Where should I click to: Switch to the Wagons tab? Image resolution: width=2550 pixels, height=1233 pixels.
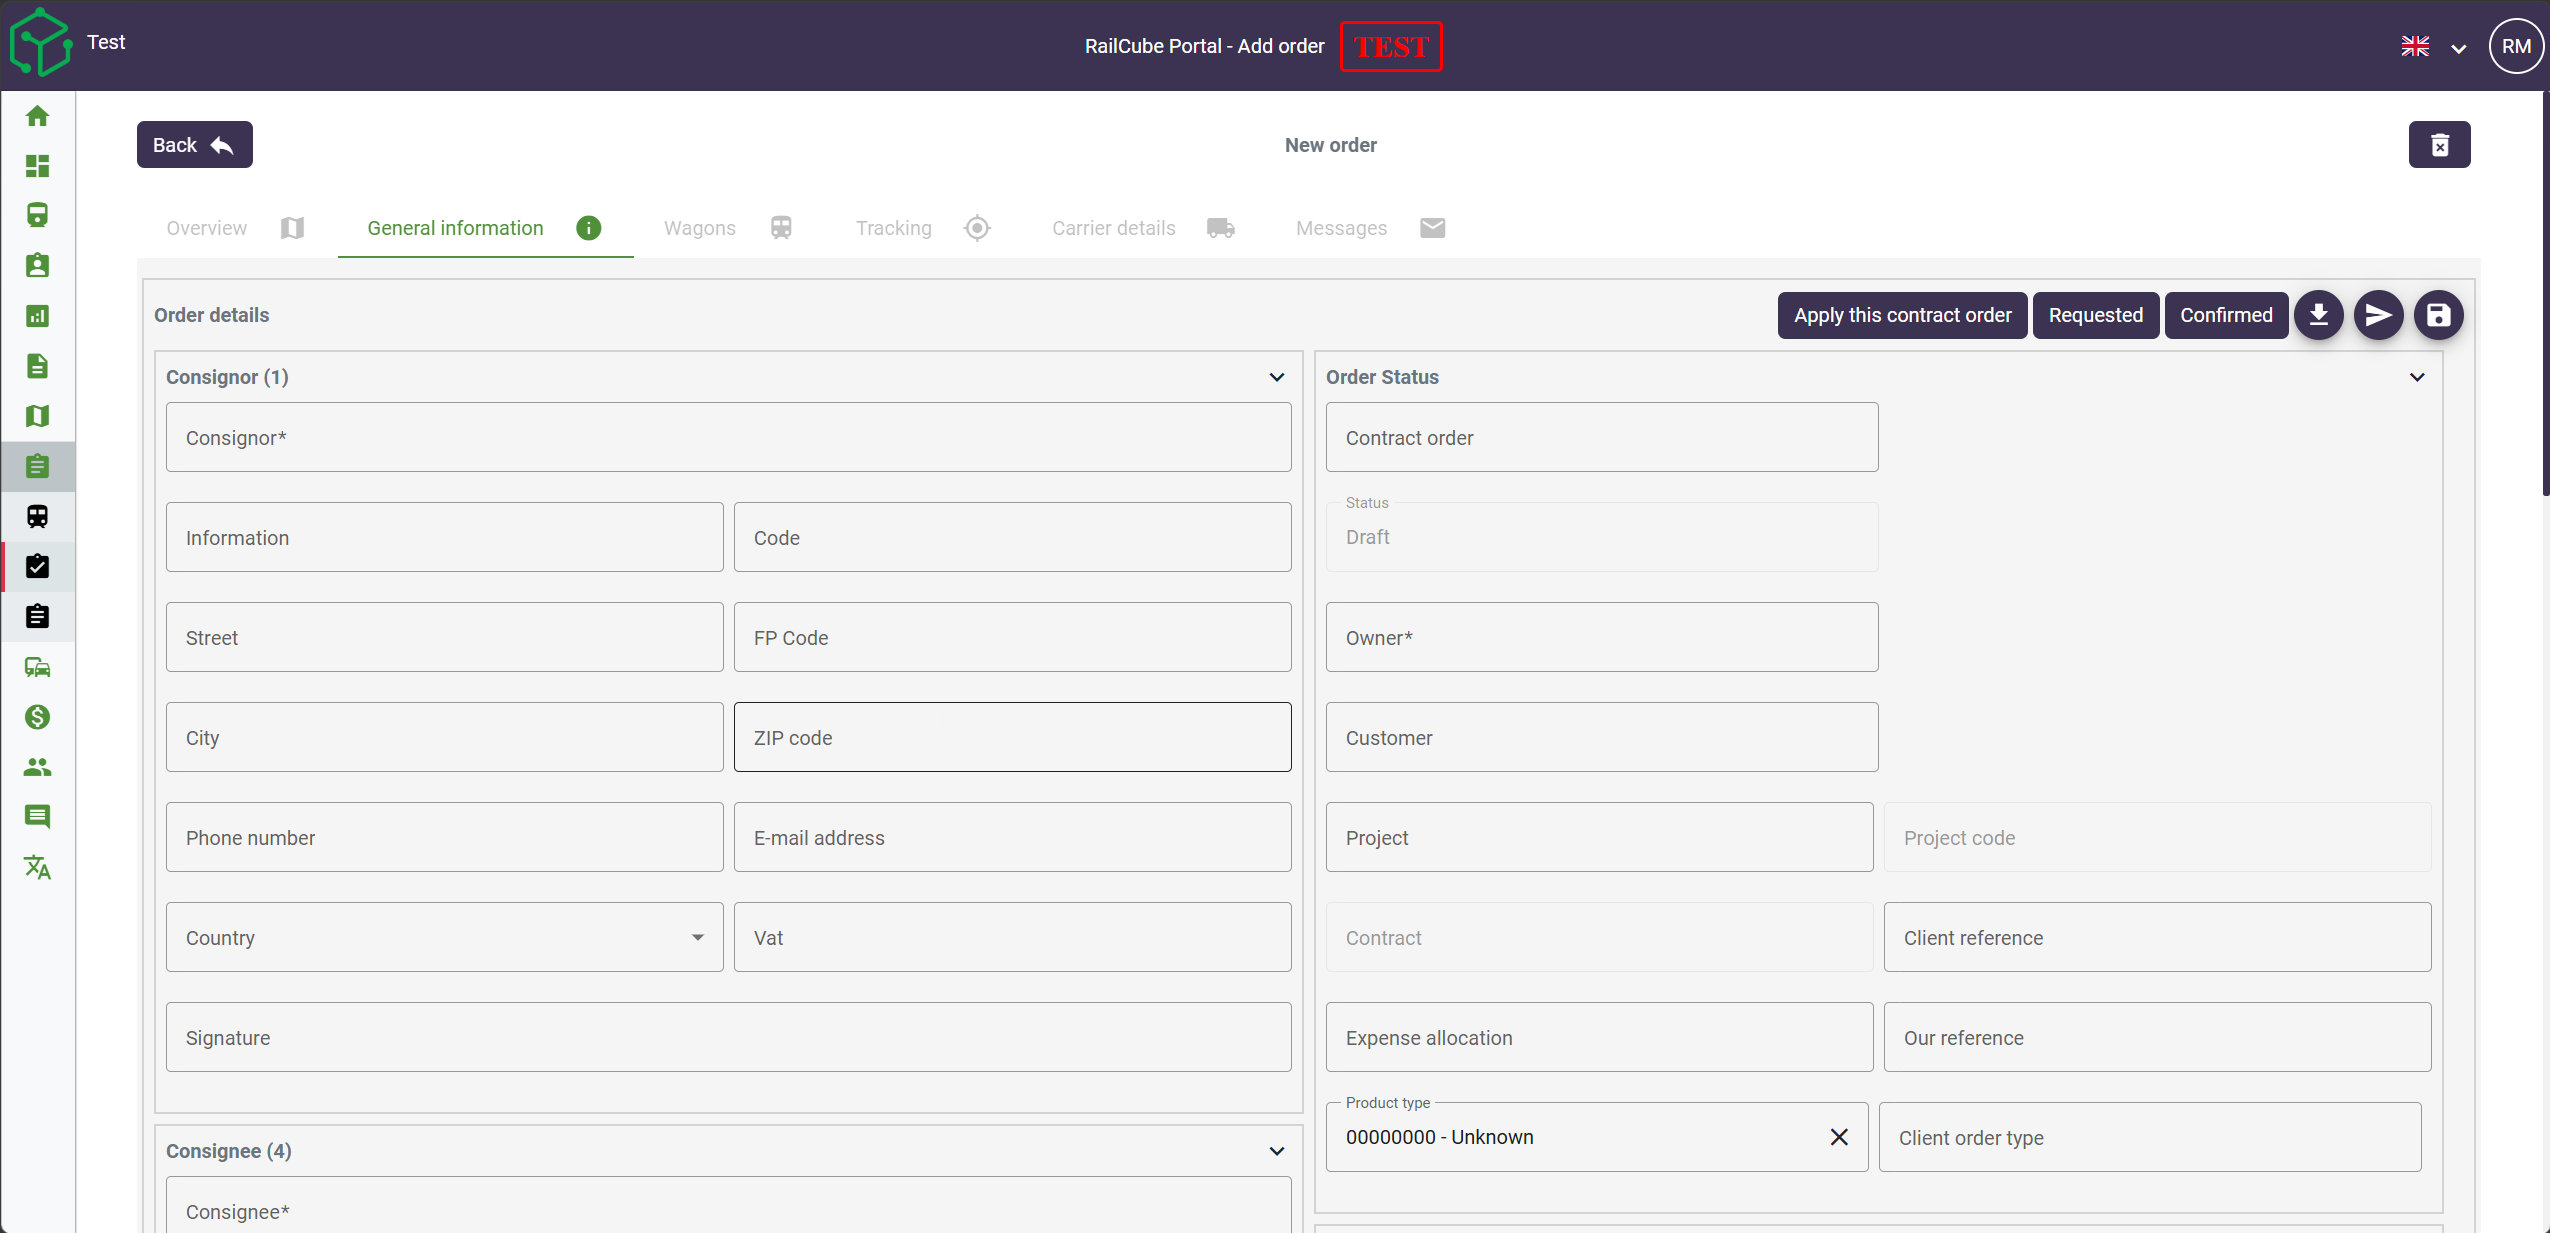pos(729,228)
